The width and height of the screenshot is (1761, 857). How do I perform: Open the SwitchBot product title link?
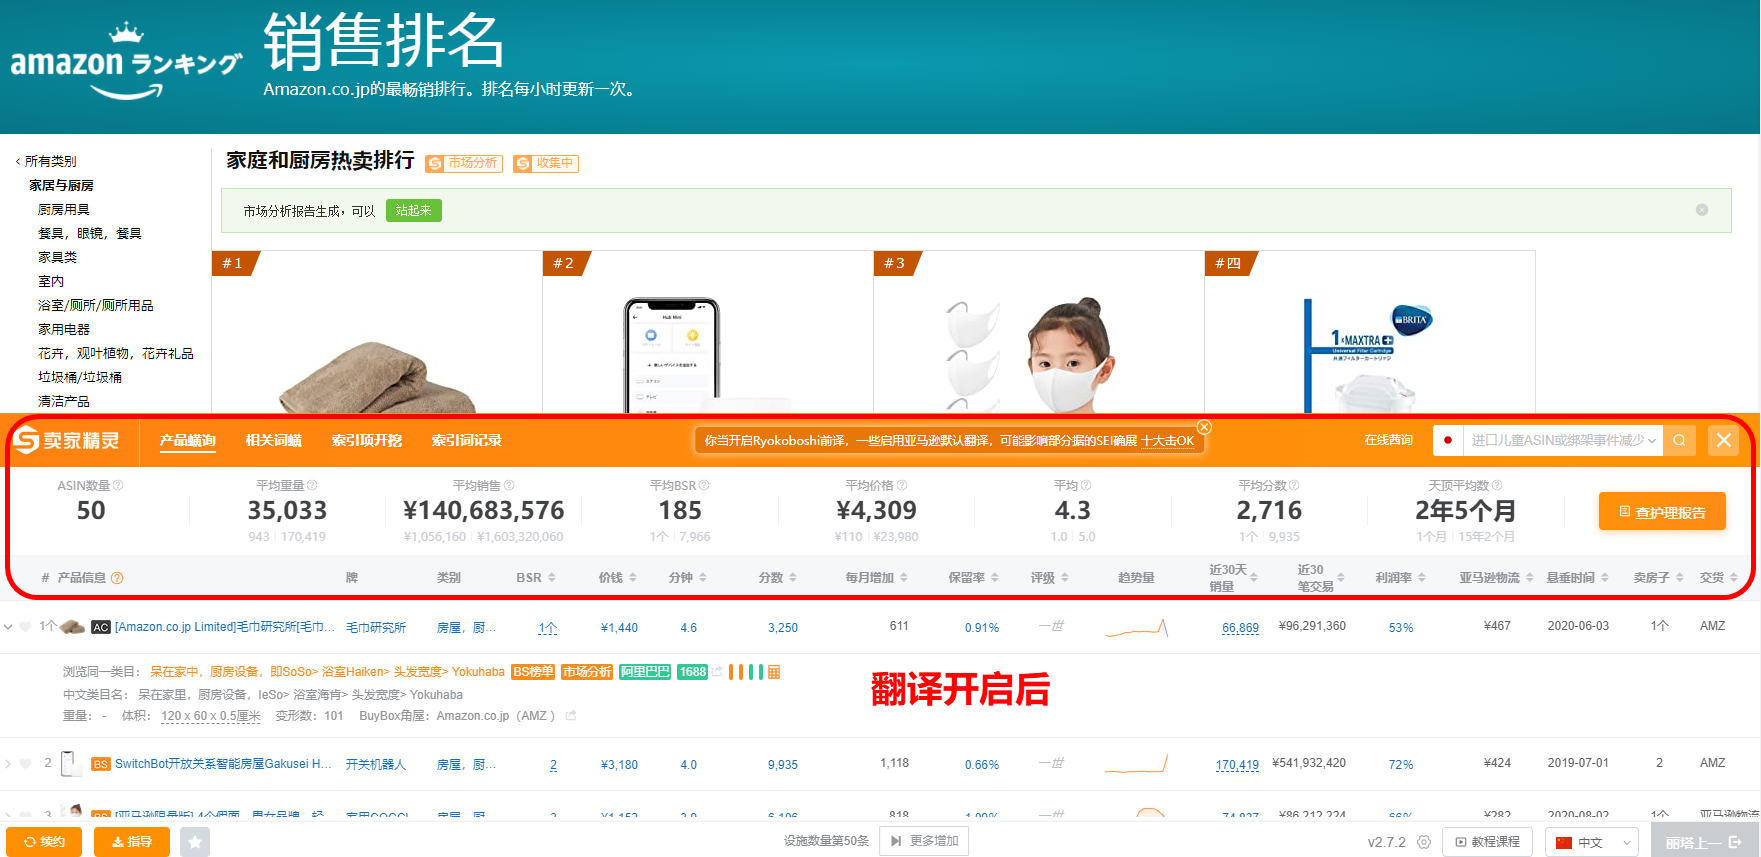tap(223, 764)
